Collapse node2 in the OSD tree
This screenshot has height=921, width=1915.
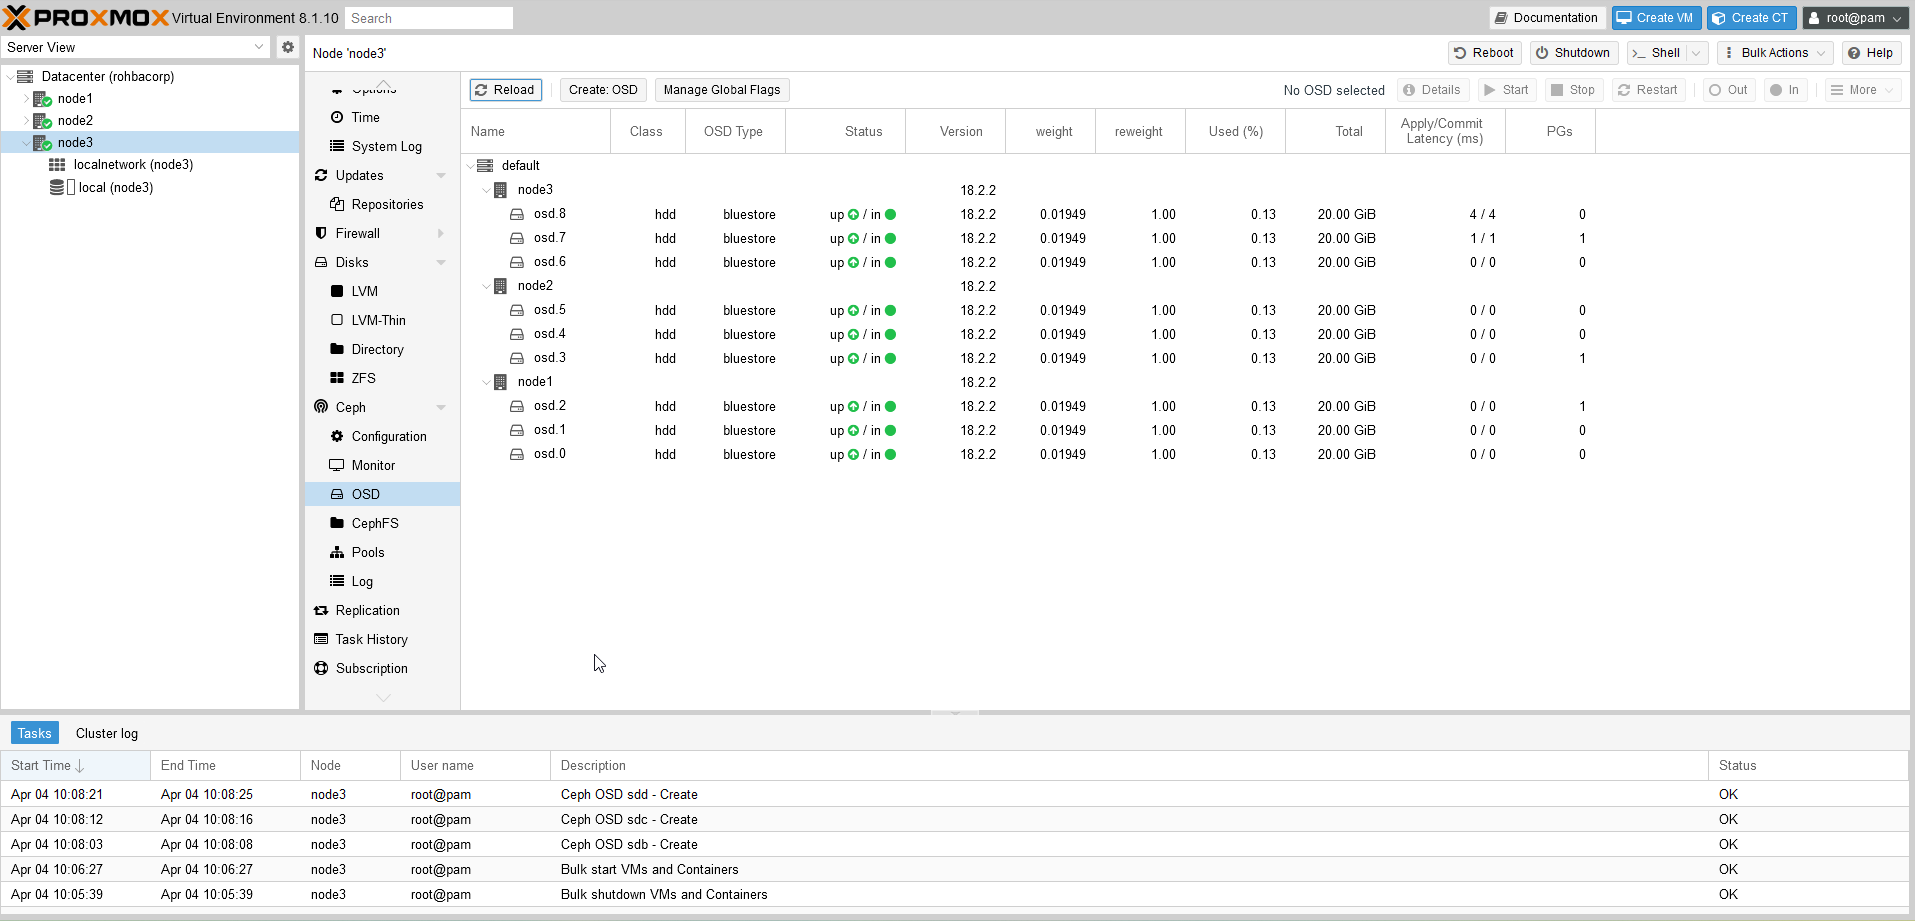point(486,286)
